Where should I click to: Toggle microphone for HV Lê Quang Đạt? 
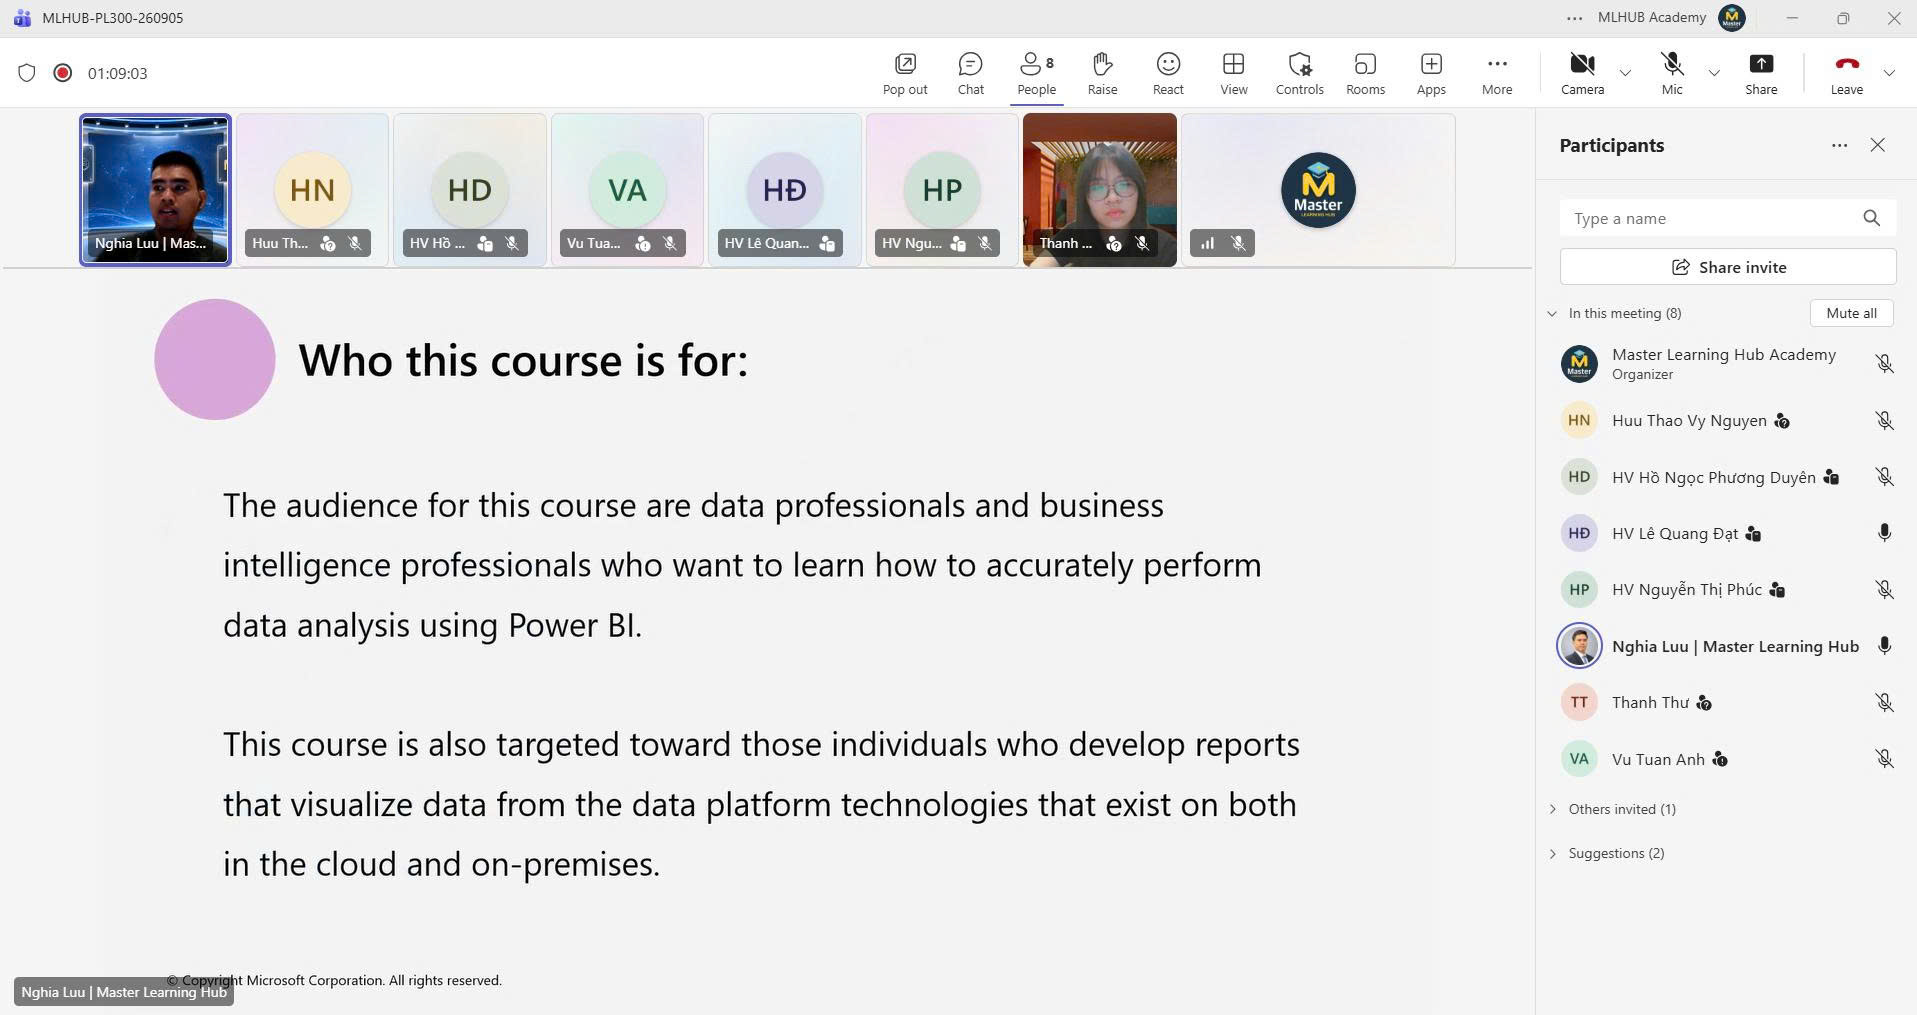coord(1884,533)
